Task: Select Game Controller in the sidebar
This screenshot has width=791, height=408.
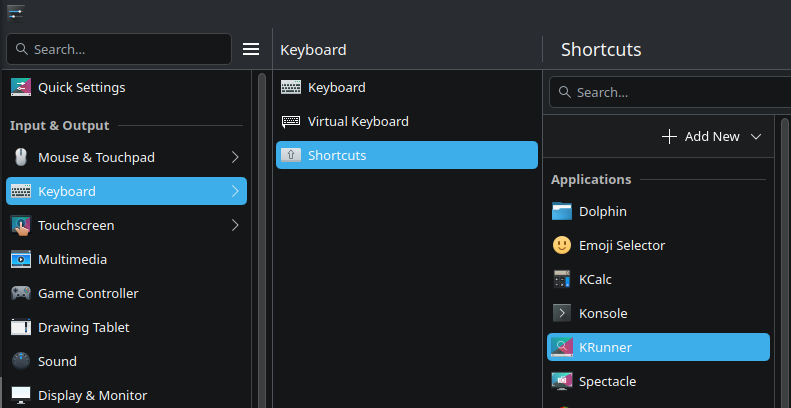Action: pyautogui.click(x=126, y=293)
